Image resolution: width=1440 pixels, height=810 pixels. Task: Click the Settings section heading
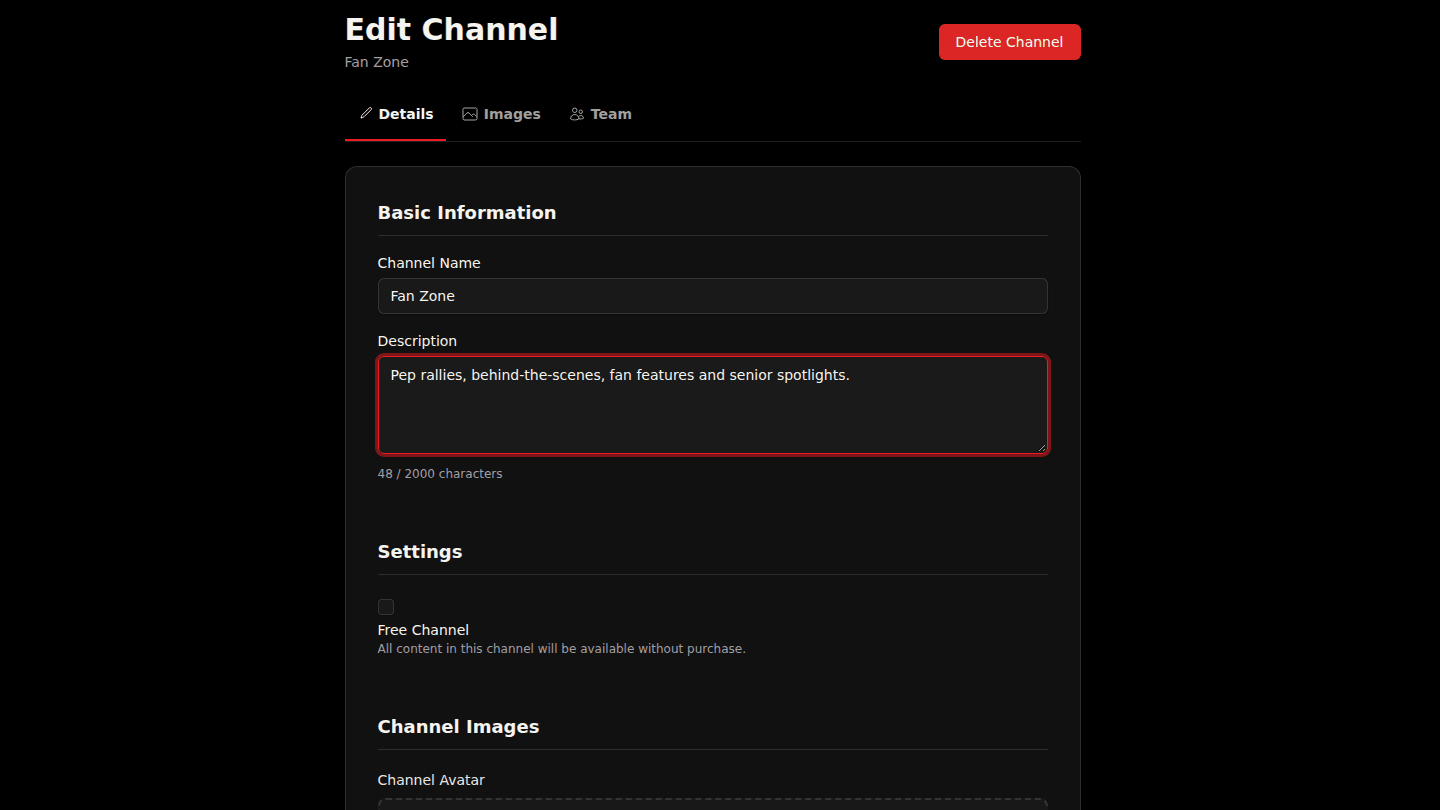coord(420,552)
